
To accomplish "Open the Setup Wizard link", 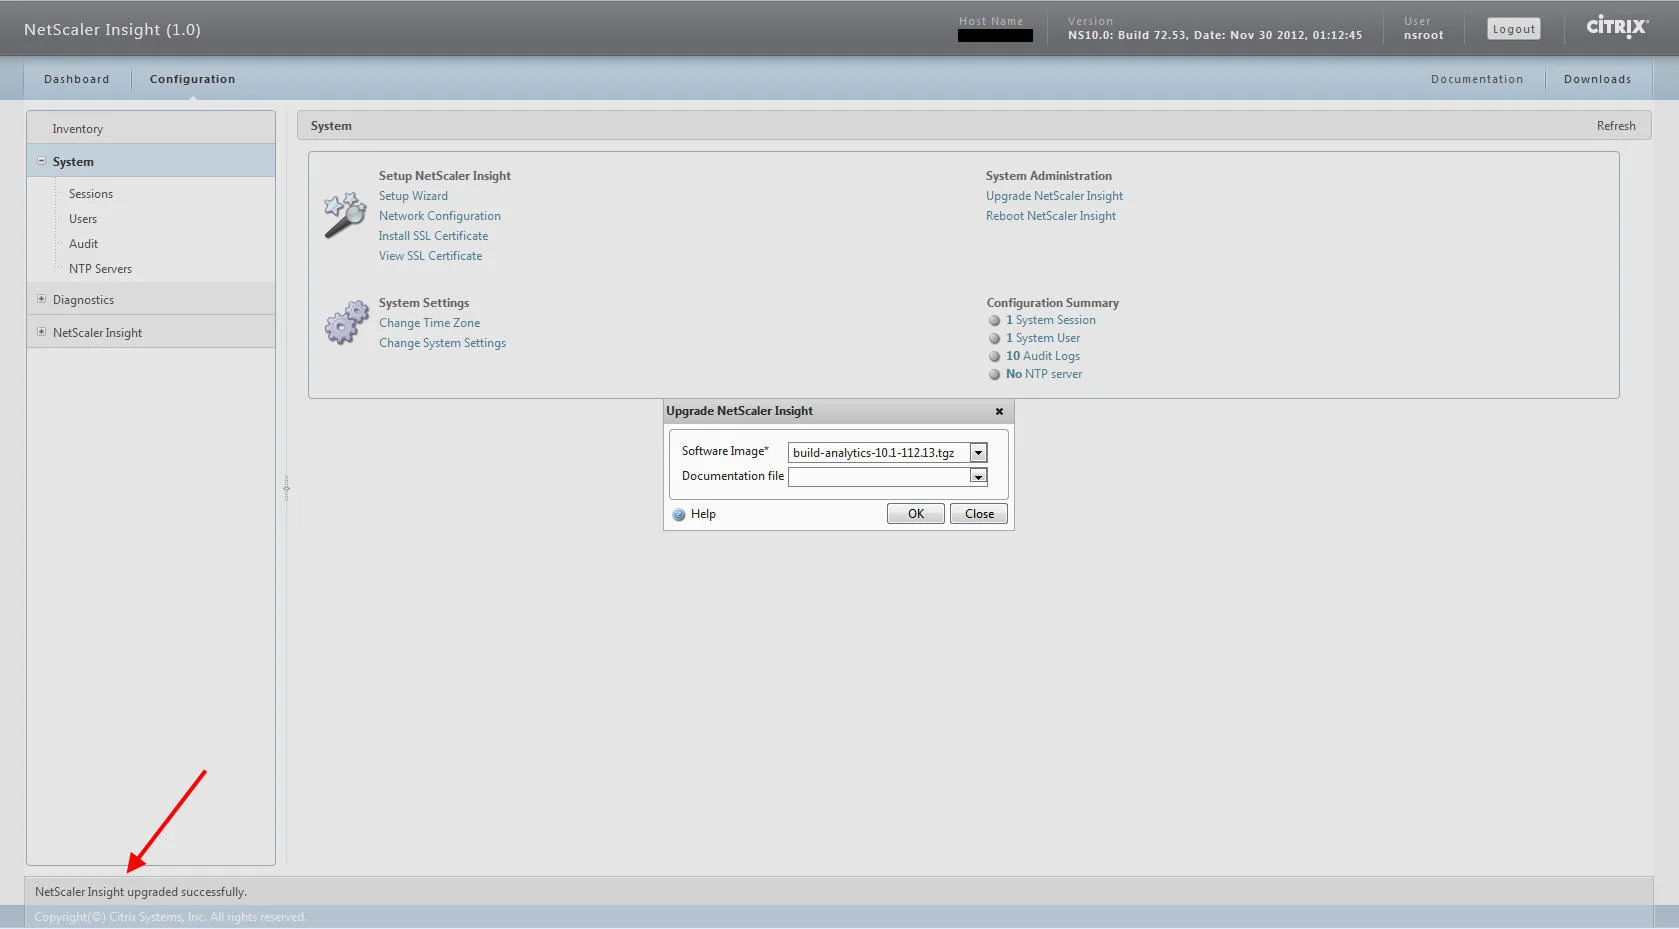I will coord(413,196).
